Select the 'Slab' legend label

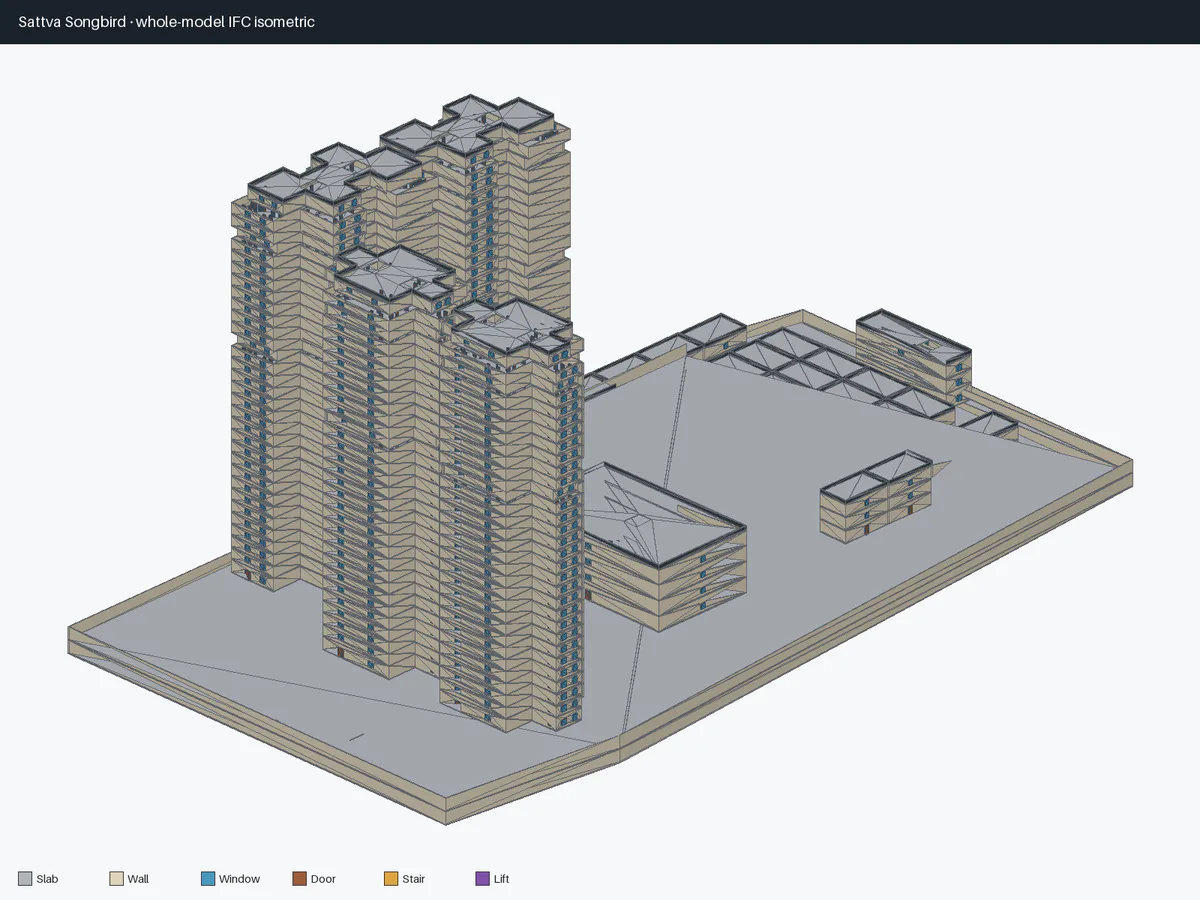[47, 879]
